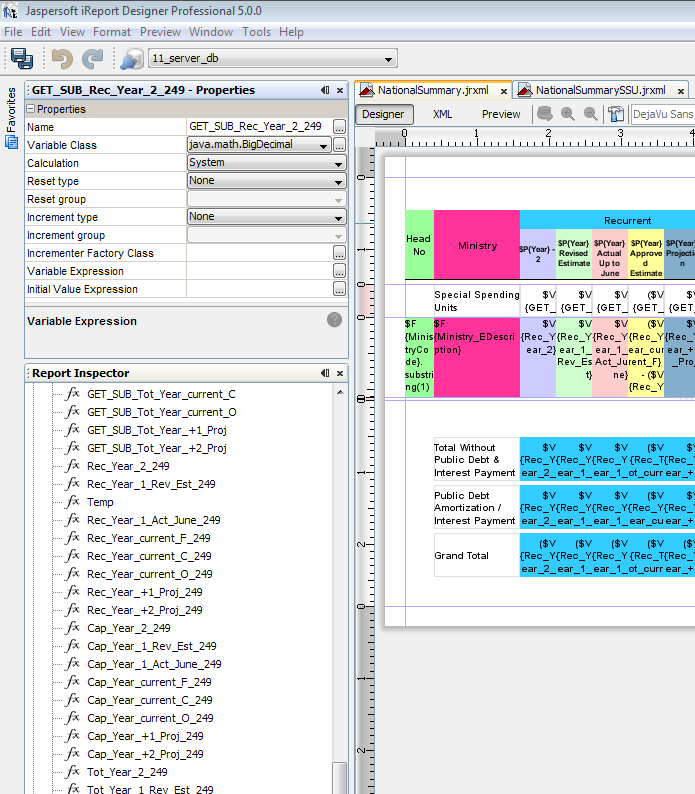This screenshot has height=794, width=695.
Task: Switch to XML view
Action: pos(442,114)
